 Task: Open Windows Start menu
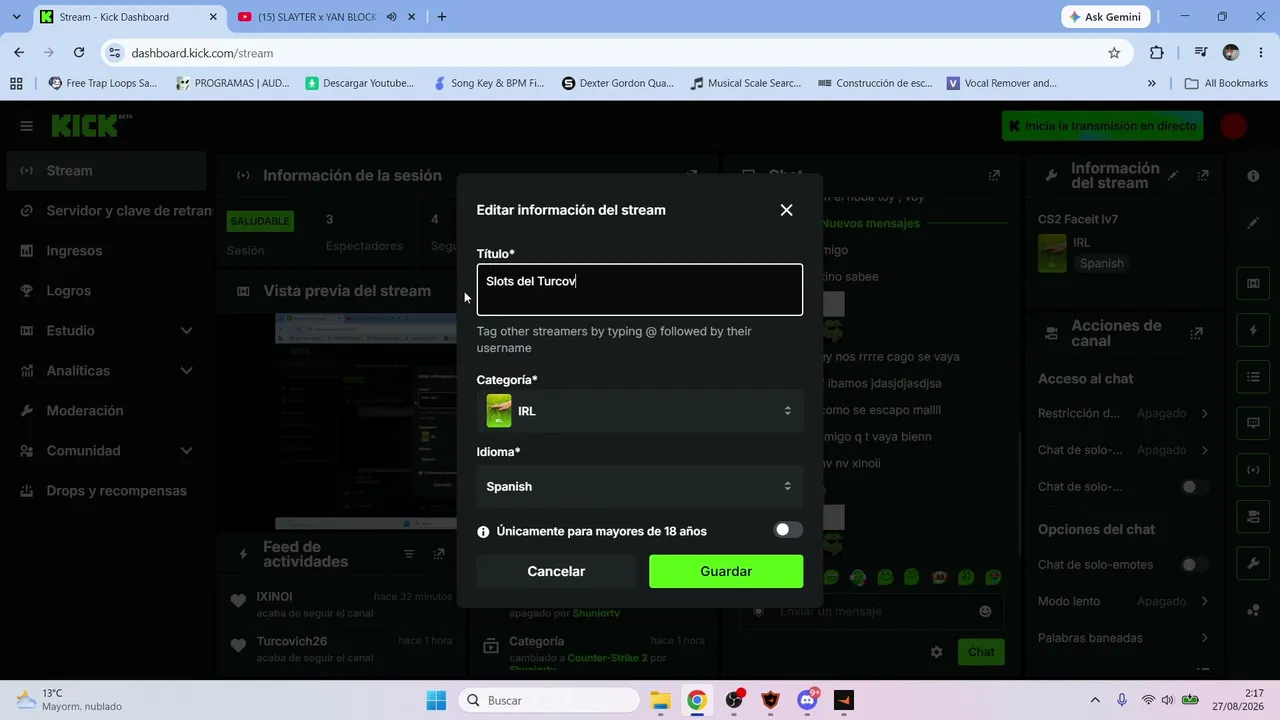[436, 700]
